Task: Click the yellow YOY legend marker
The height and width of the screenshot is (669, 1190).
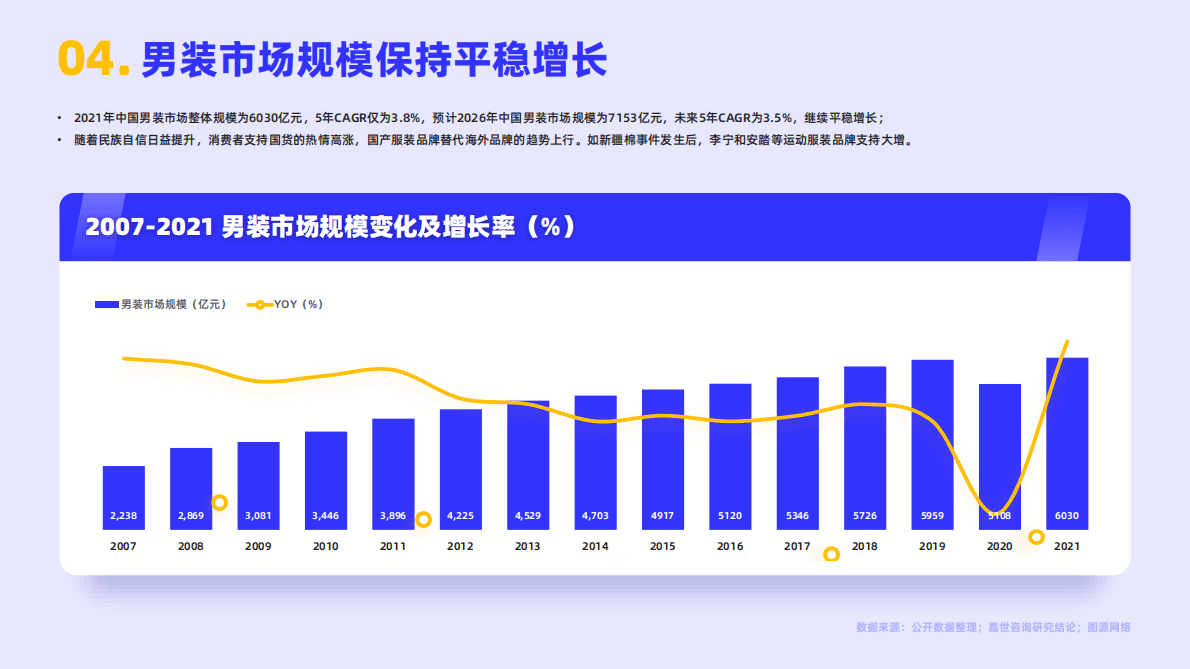Action: click(x=258, y=304)
